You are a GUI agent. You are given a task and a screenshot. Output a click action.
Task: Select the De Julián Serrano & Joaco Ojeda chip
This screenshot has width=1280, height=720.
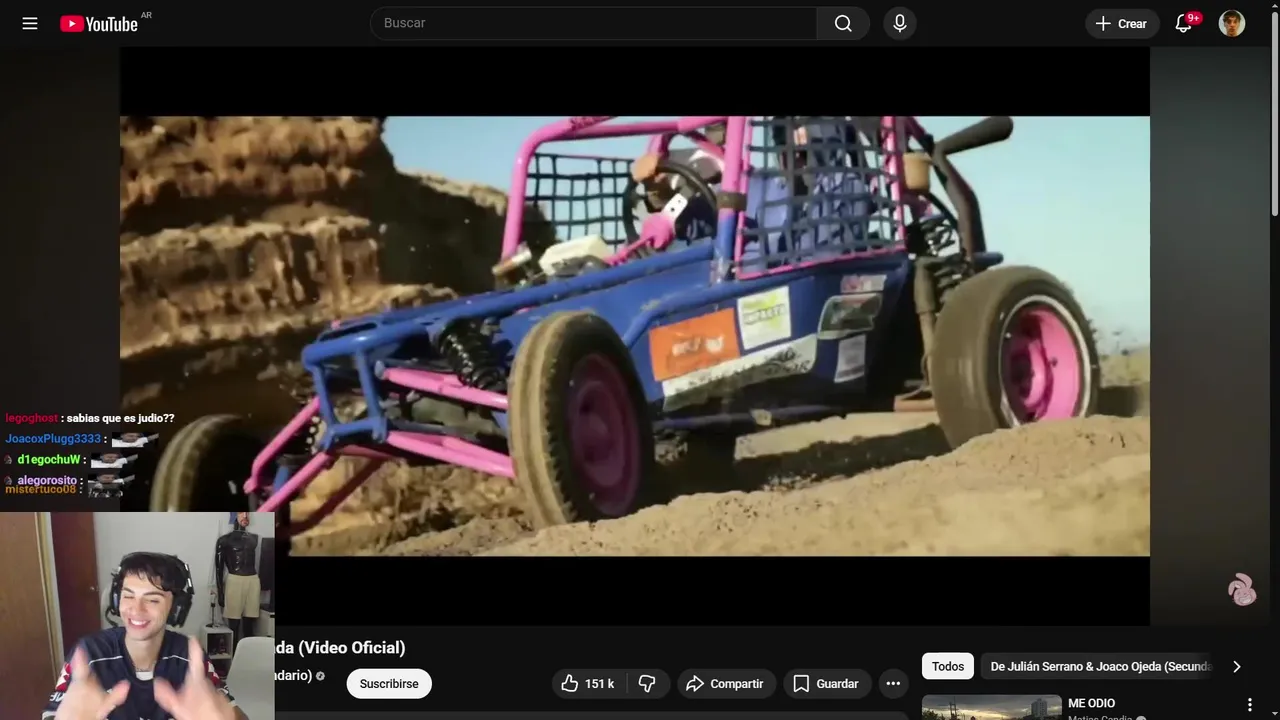point(1100,666)
